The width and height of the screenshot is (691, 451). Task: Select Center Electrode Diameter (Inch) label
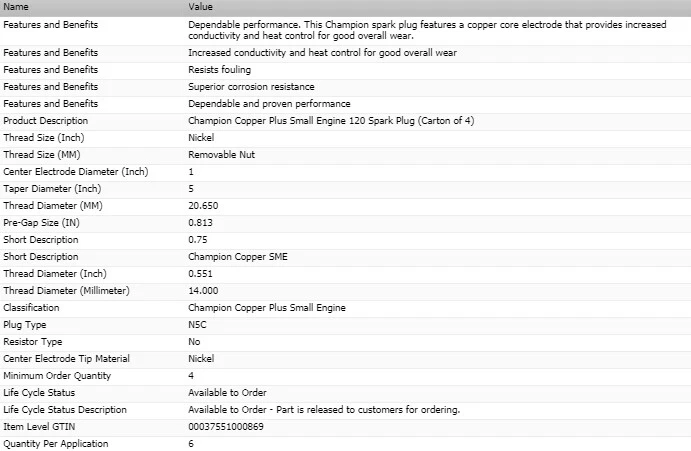76,171
